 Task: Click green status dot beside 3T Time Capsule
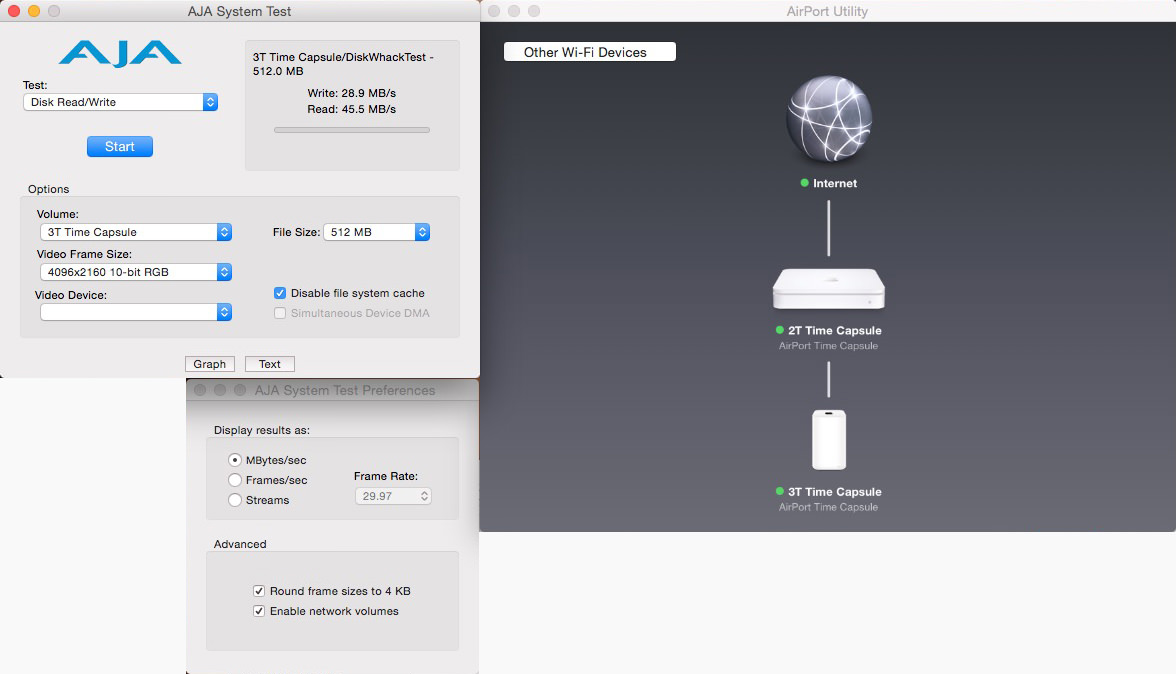click(x=779, y=491)
